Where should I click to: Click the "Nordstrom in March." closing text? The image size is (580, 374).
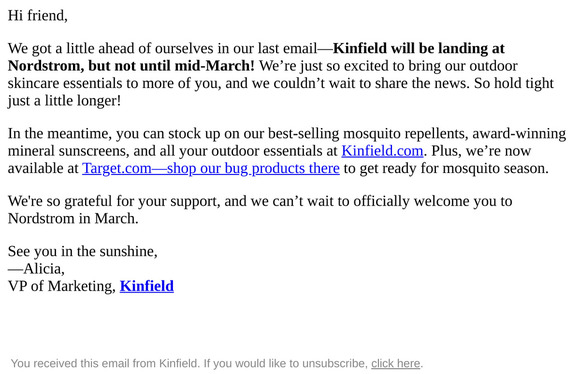pyautogui.click(x=73, y=219)
